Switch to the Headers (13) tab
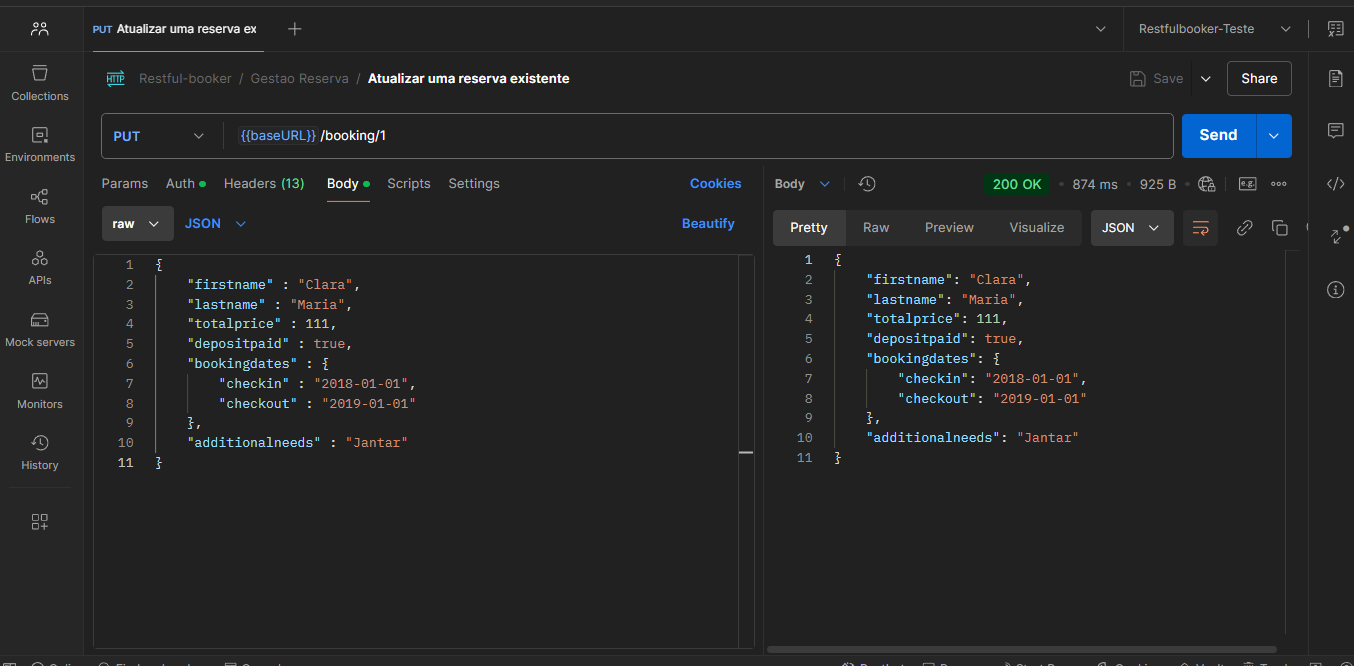 click(264, 184)
